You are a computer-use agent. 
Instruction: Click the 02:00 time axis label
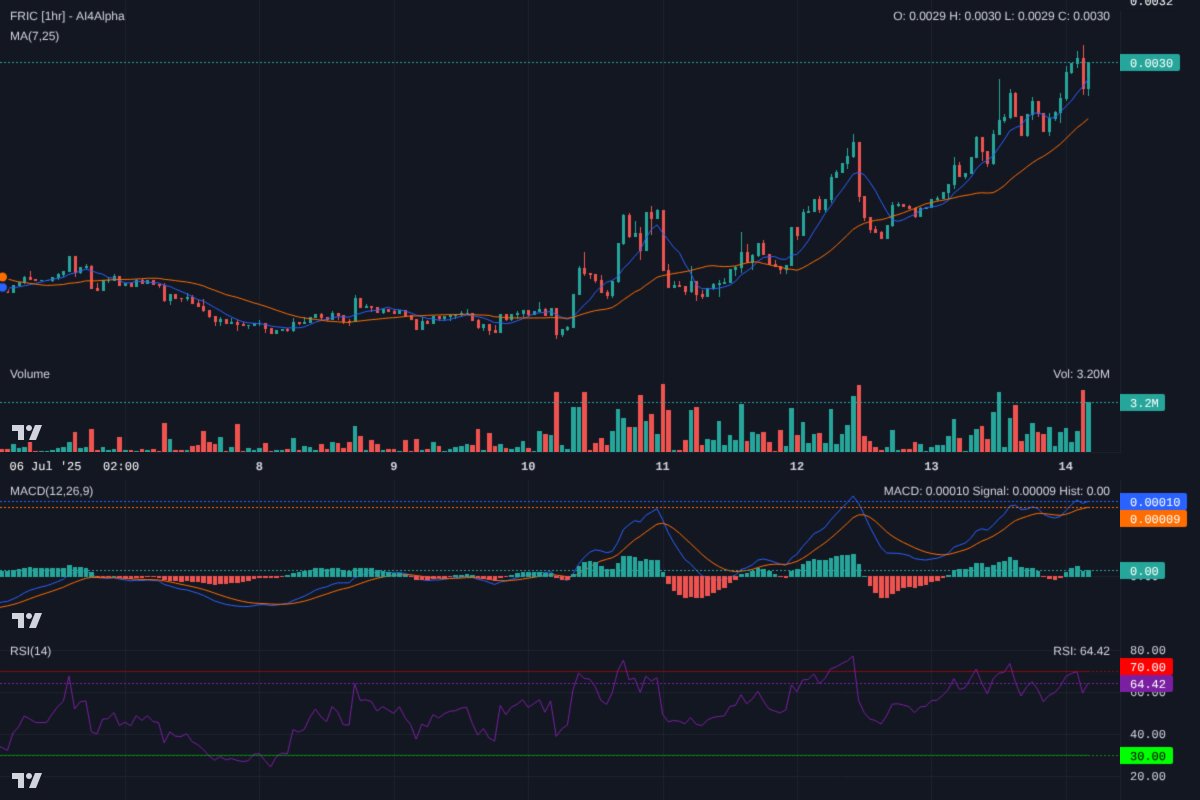pyautogui.click(x=121, y=466)
